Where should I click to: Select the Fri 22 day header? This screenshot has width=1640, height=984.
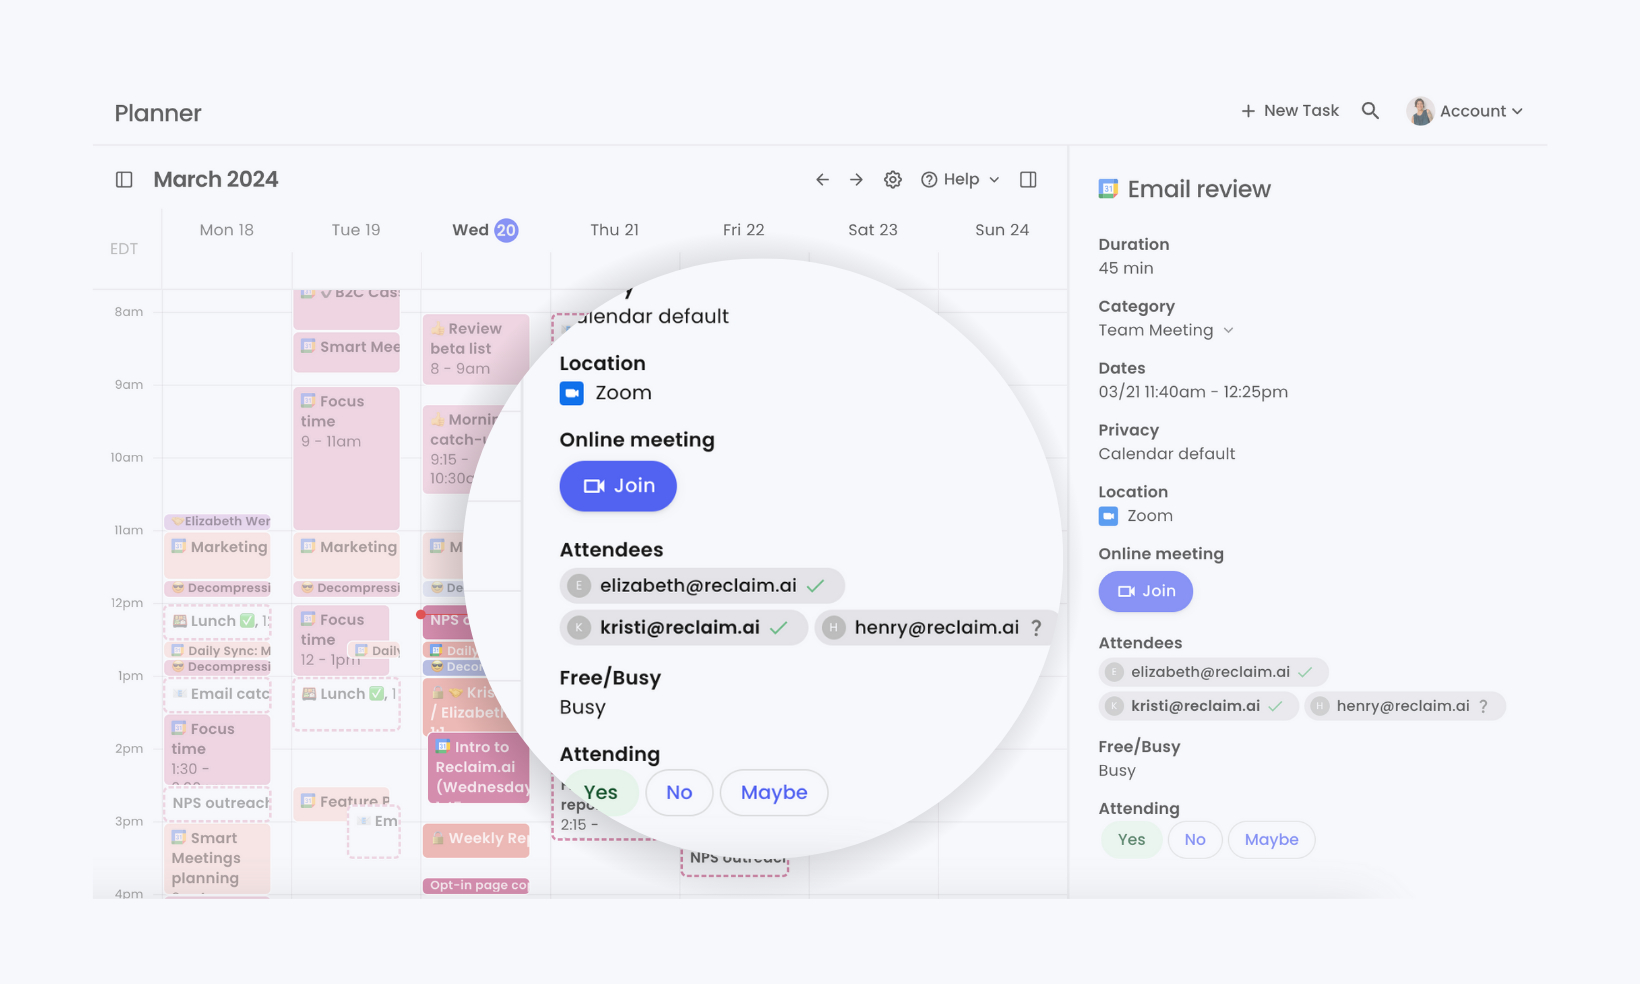coord(743,230)
